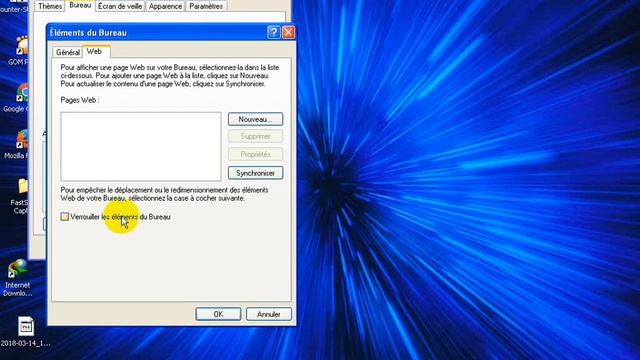The image size is (640, 360).
Task: Select the Internet Download Manager desktop icon
Action: pyautogui.click(x=17, y=278)
